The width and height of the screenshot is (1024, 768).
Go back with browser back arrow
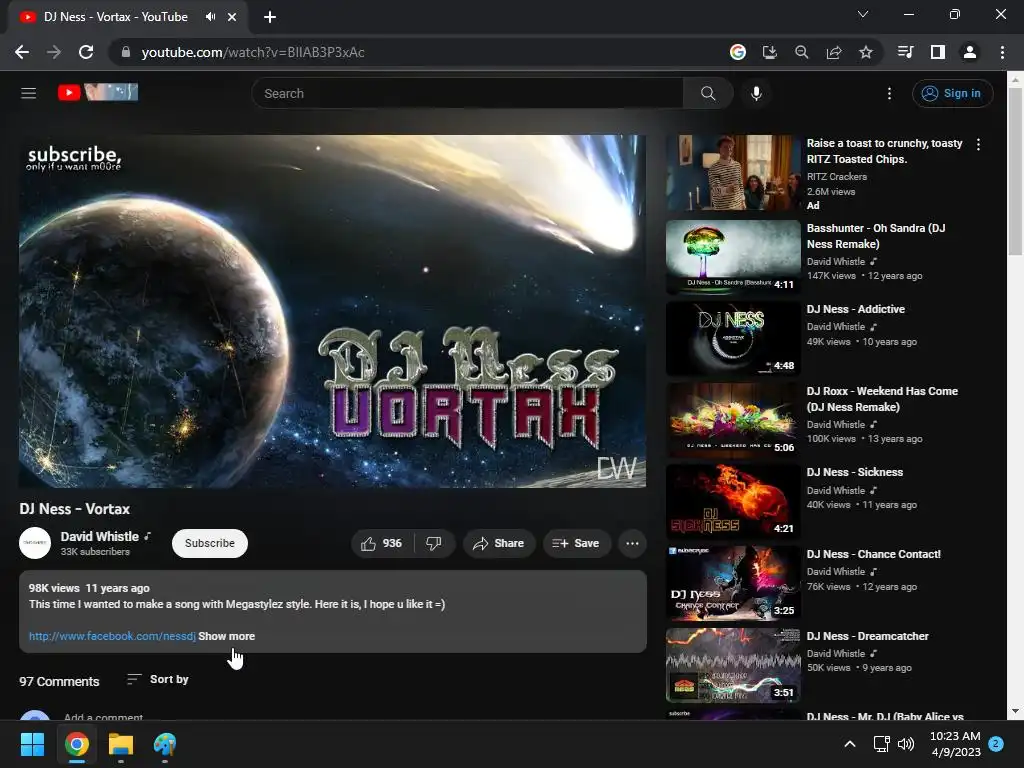click(22, 52)
